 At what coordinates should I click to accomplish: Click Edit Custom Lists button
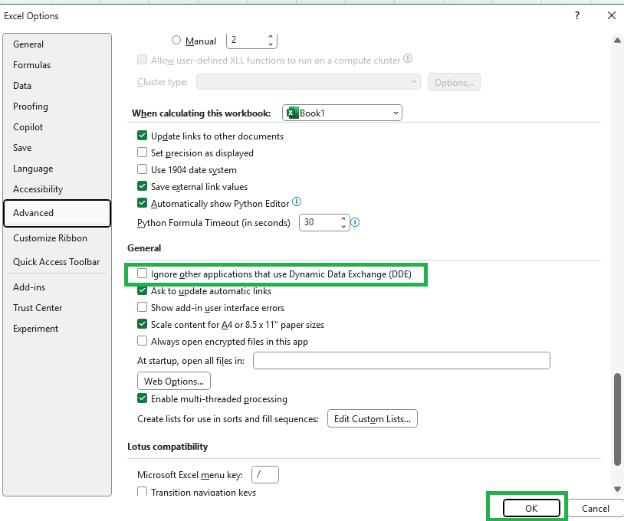click(x=372, y=419)
